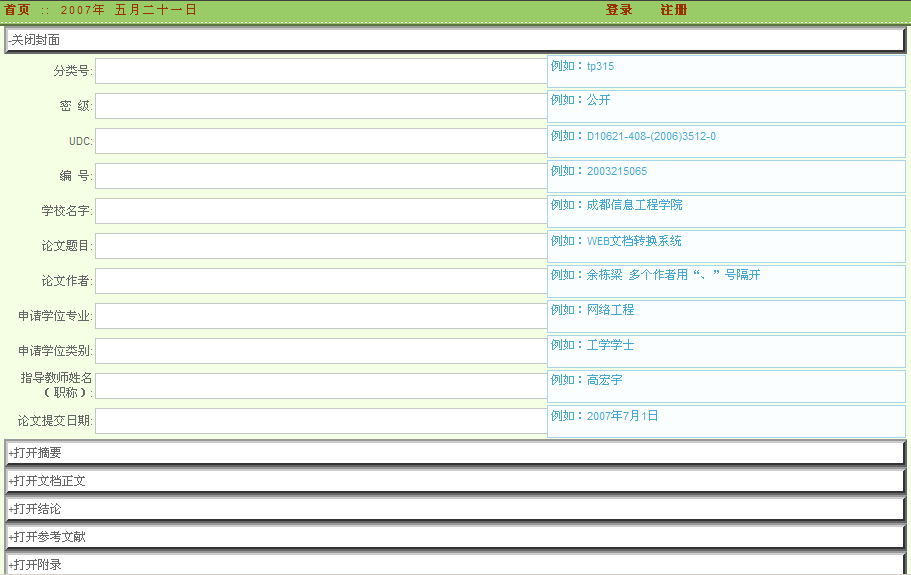This screenshot has height=575, width=911.
Task: Go to the 首页 home link
Action: coord(17,10)
